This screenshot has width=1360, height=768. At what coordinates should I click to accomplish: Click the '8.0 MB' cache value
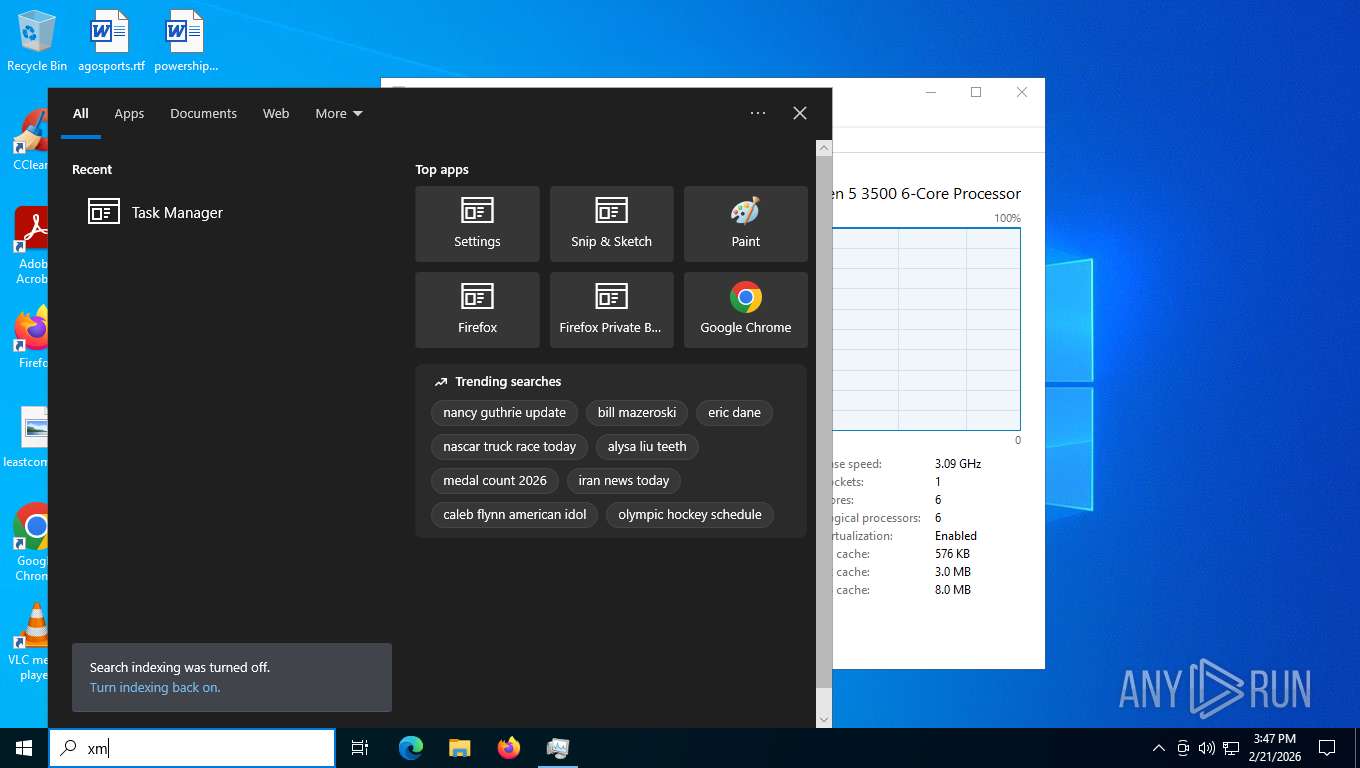coord(953,590)
